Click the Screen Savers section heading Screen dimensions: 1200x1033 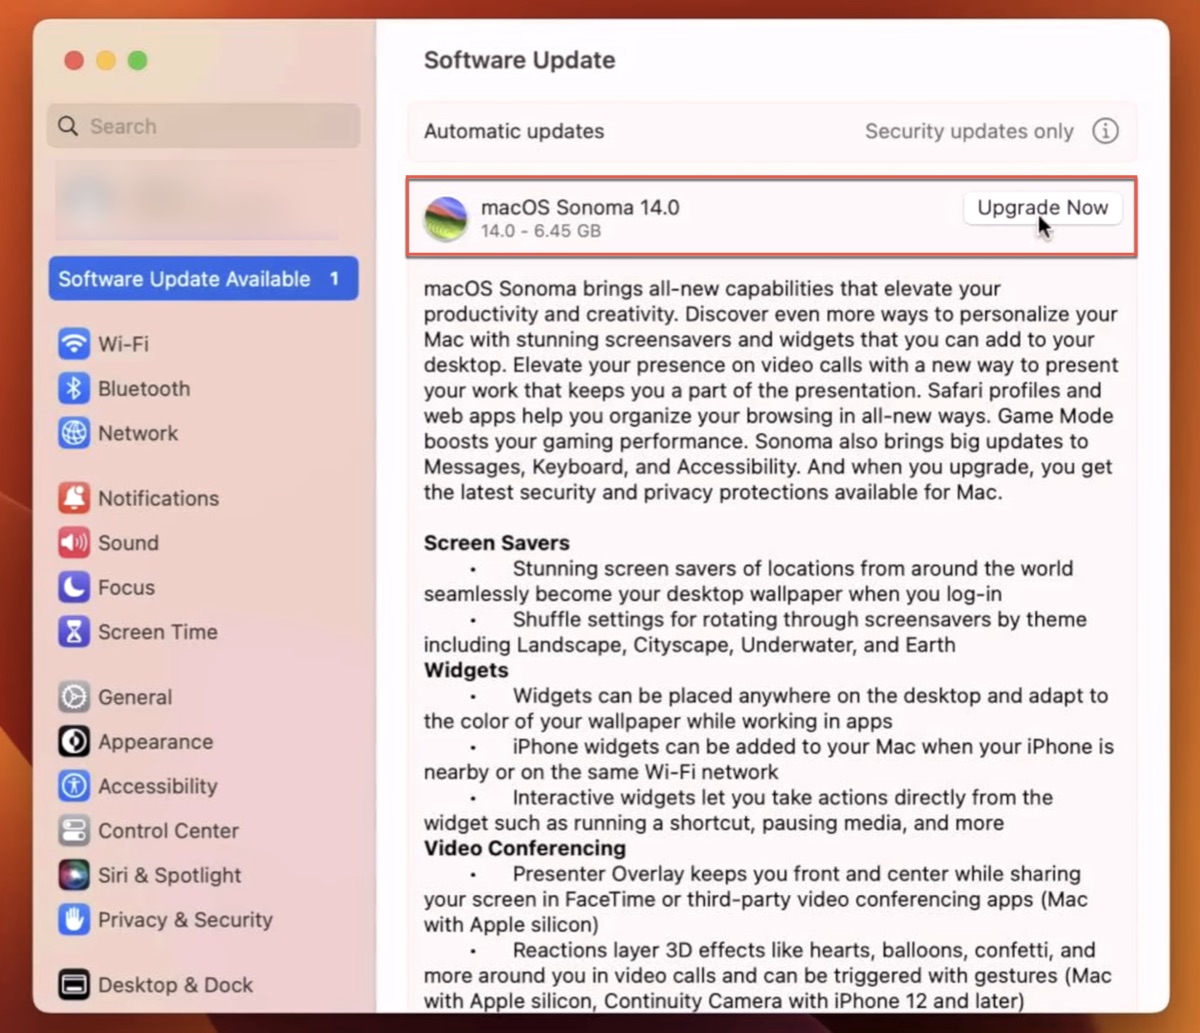496,543
